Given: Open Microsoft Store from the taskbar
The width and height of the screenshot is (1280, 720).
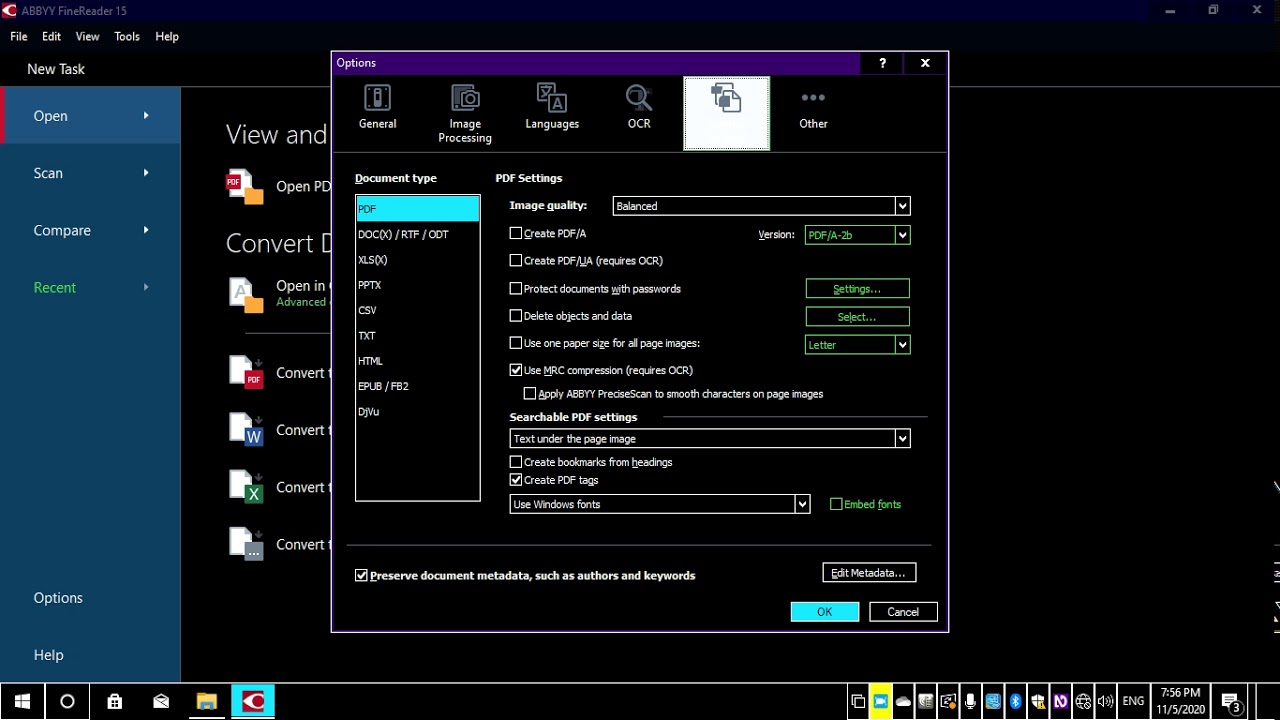Looking at the screenshot, I should tap(115, 701).
